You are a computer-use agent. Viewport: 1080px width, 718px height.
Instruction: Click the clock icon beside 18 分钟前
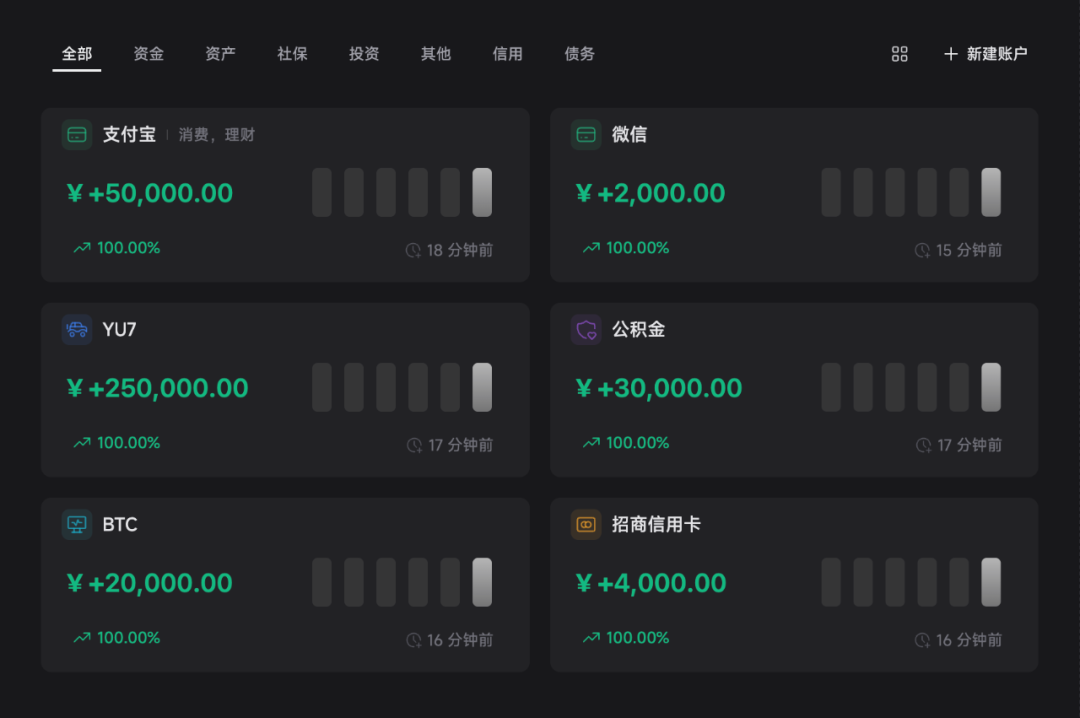point(413,250)
